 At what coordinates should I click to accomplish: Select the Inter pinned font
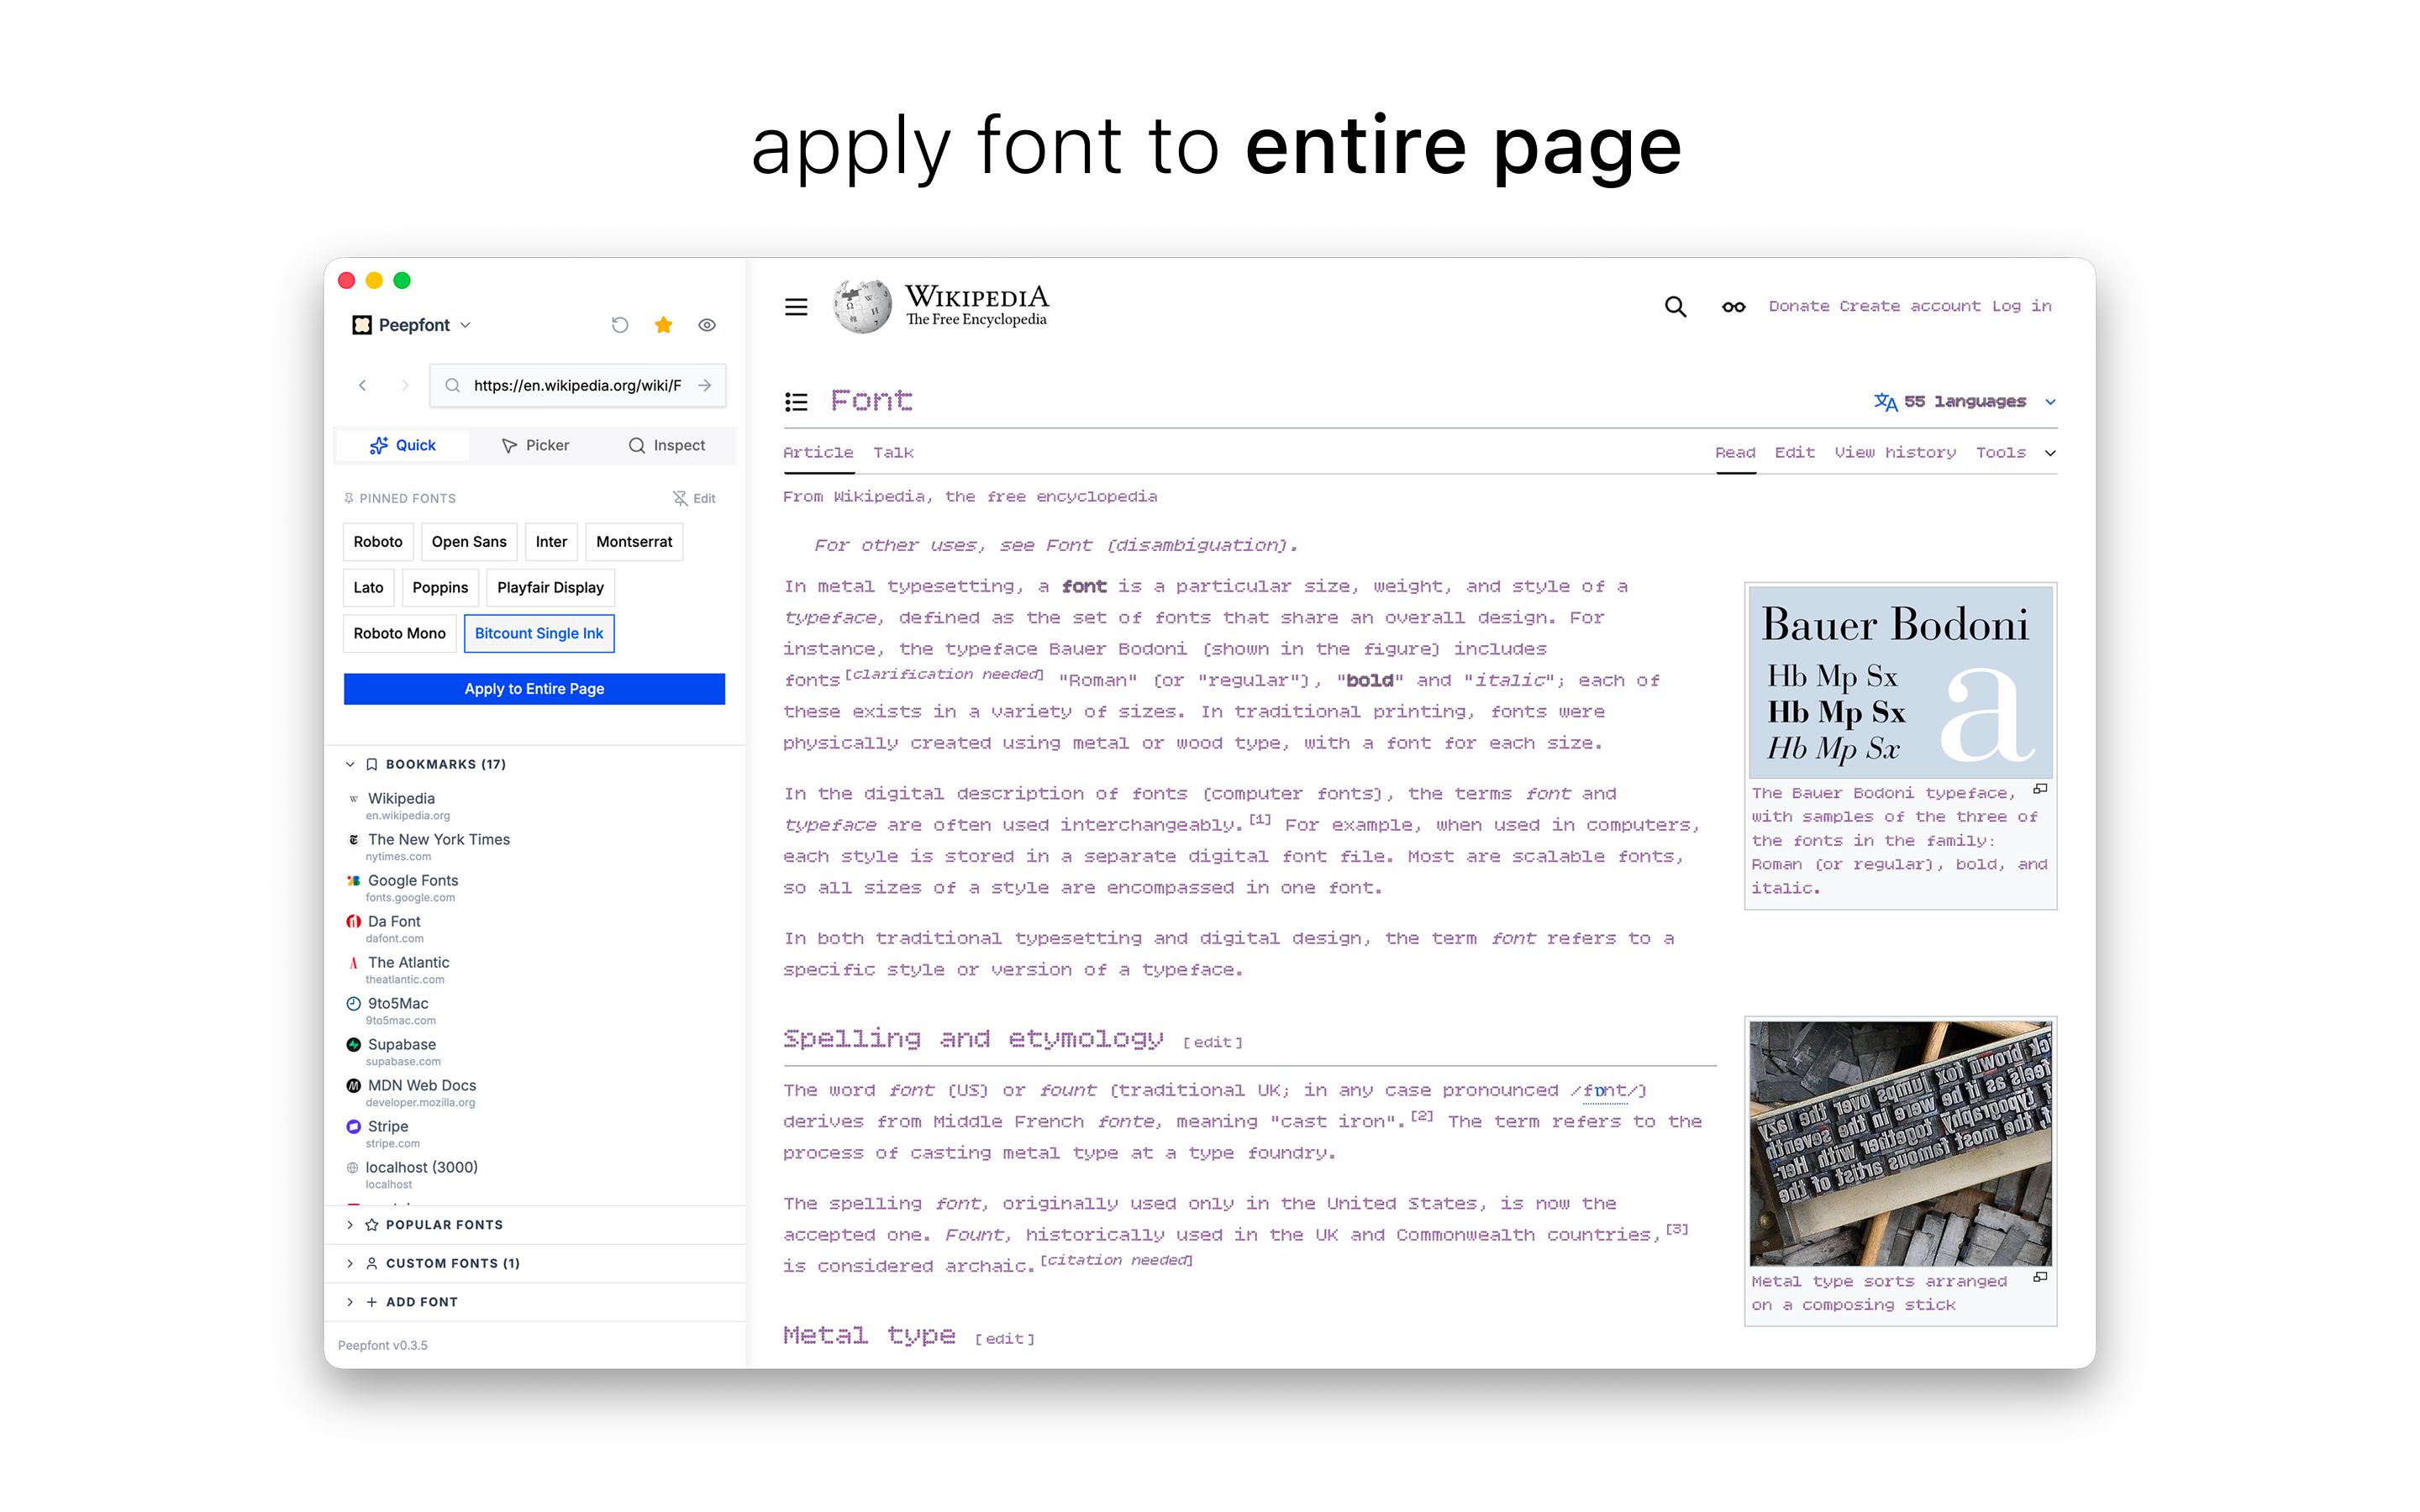(551, 541)
